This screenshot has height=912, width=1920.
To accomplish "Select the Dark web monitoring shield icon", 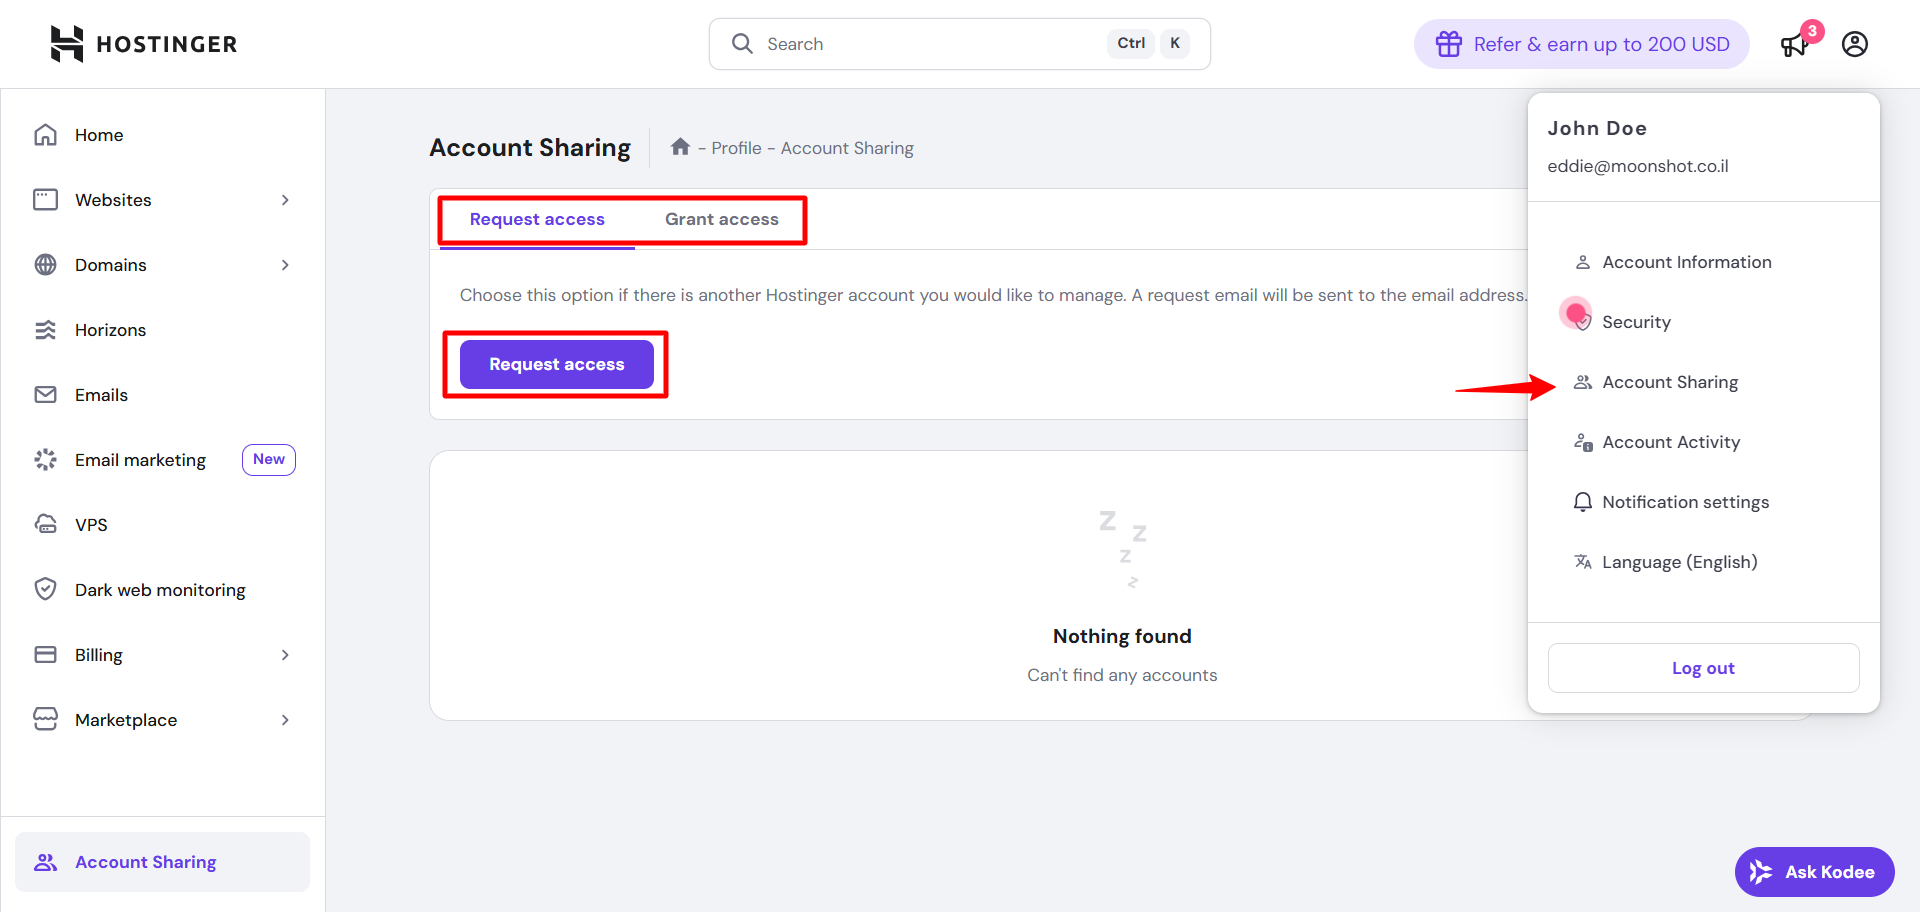I will [x=46, y=589].
